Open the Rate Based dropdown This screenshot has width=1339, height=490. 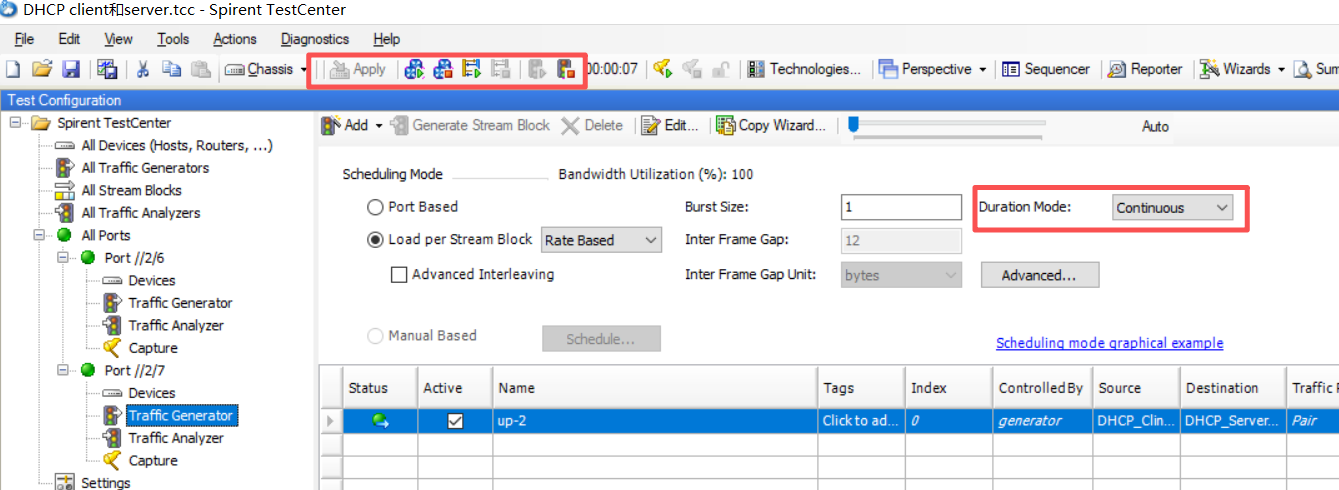601,240
